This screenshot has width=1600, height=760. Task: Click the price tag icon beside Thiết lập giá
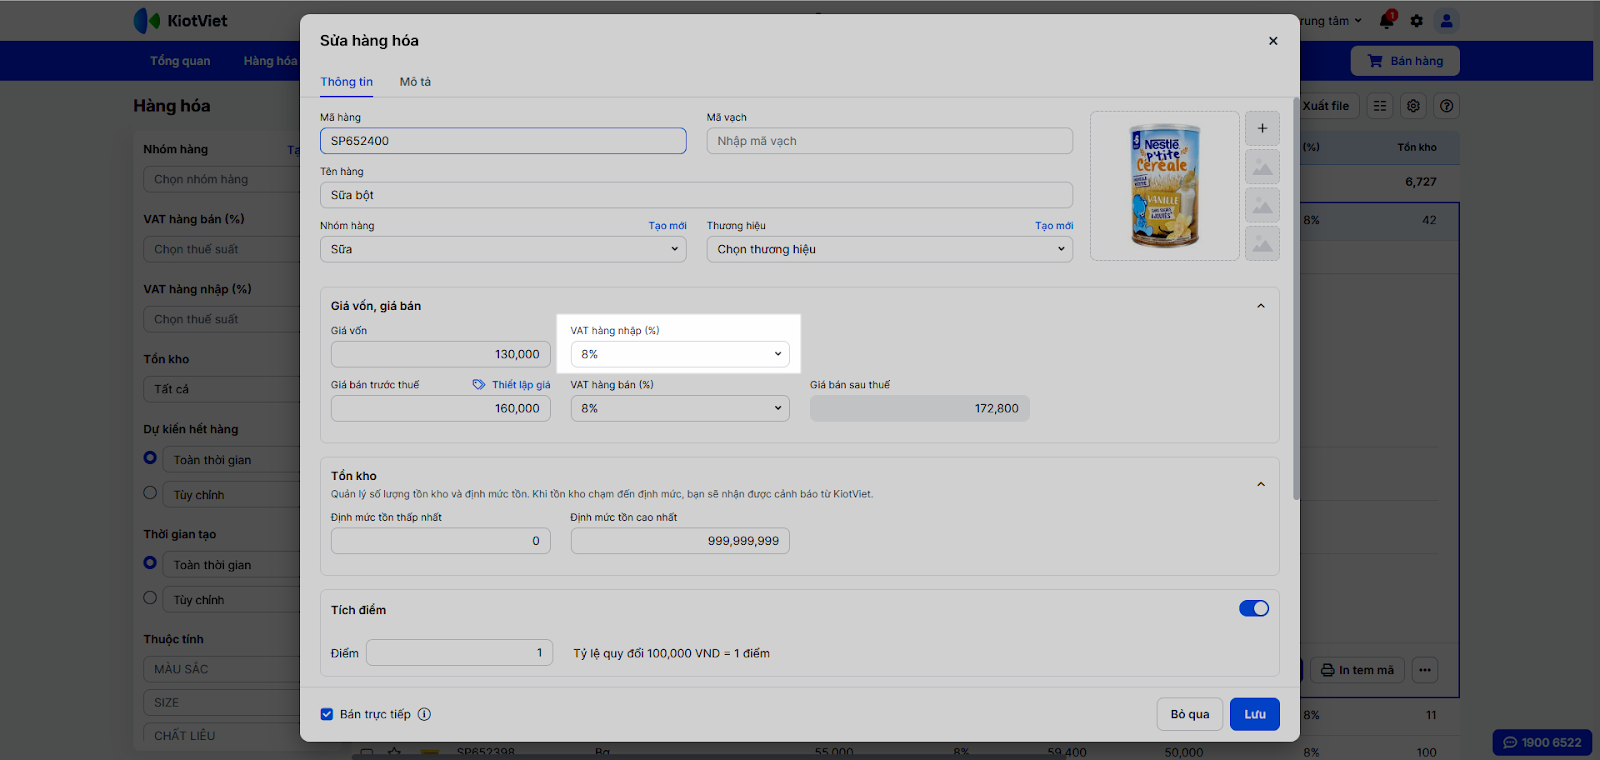click(479, 385)
